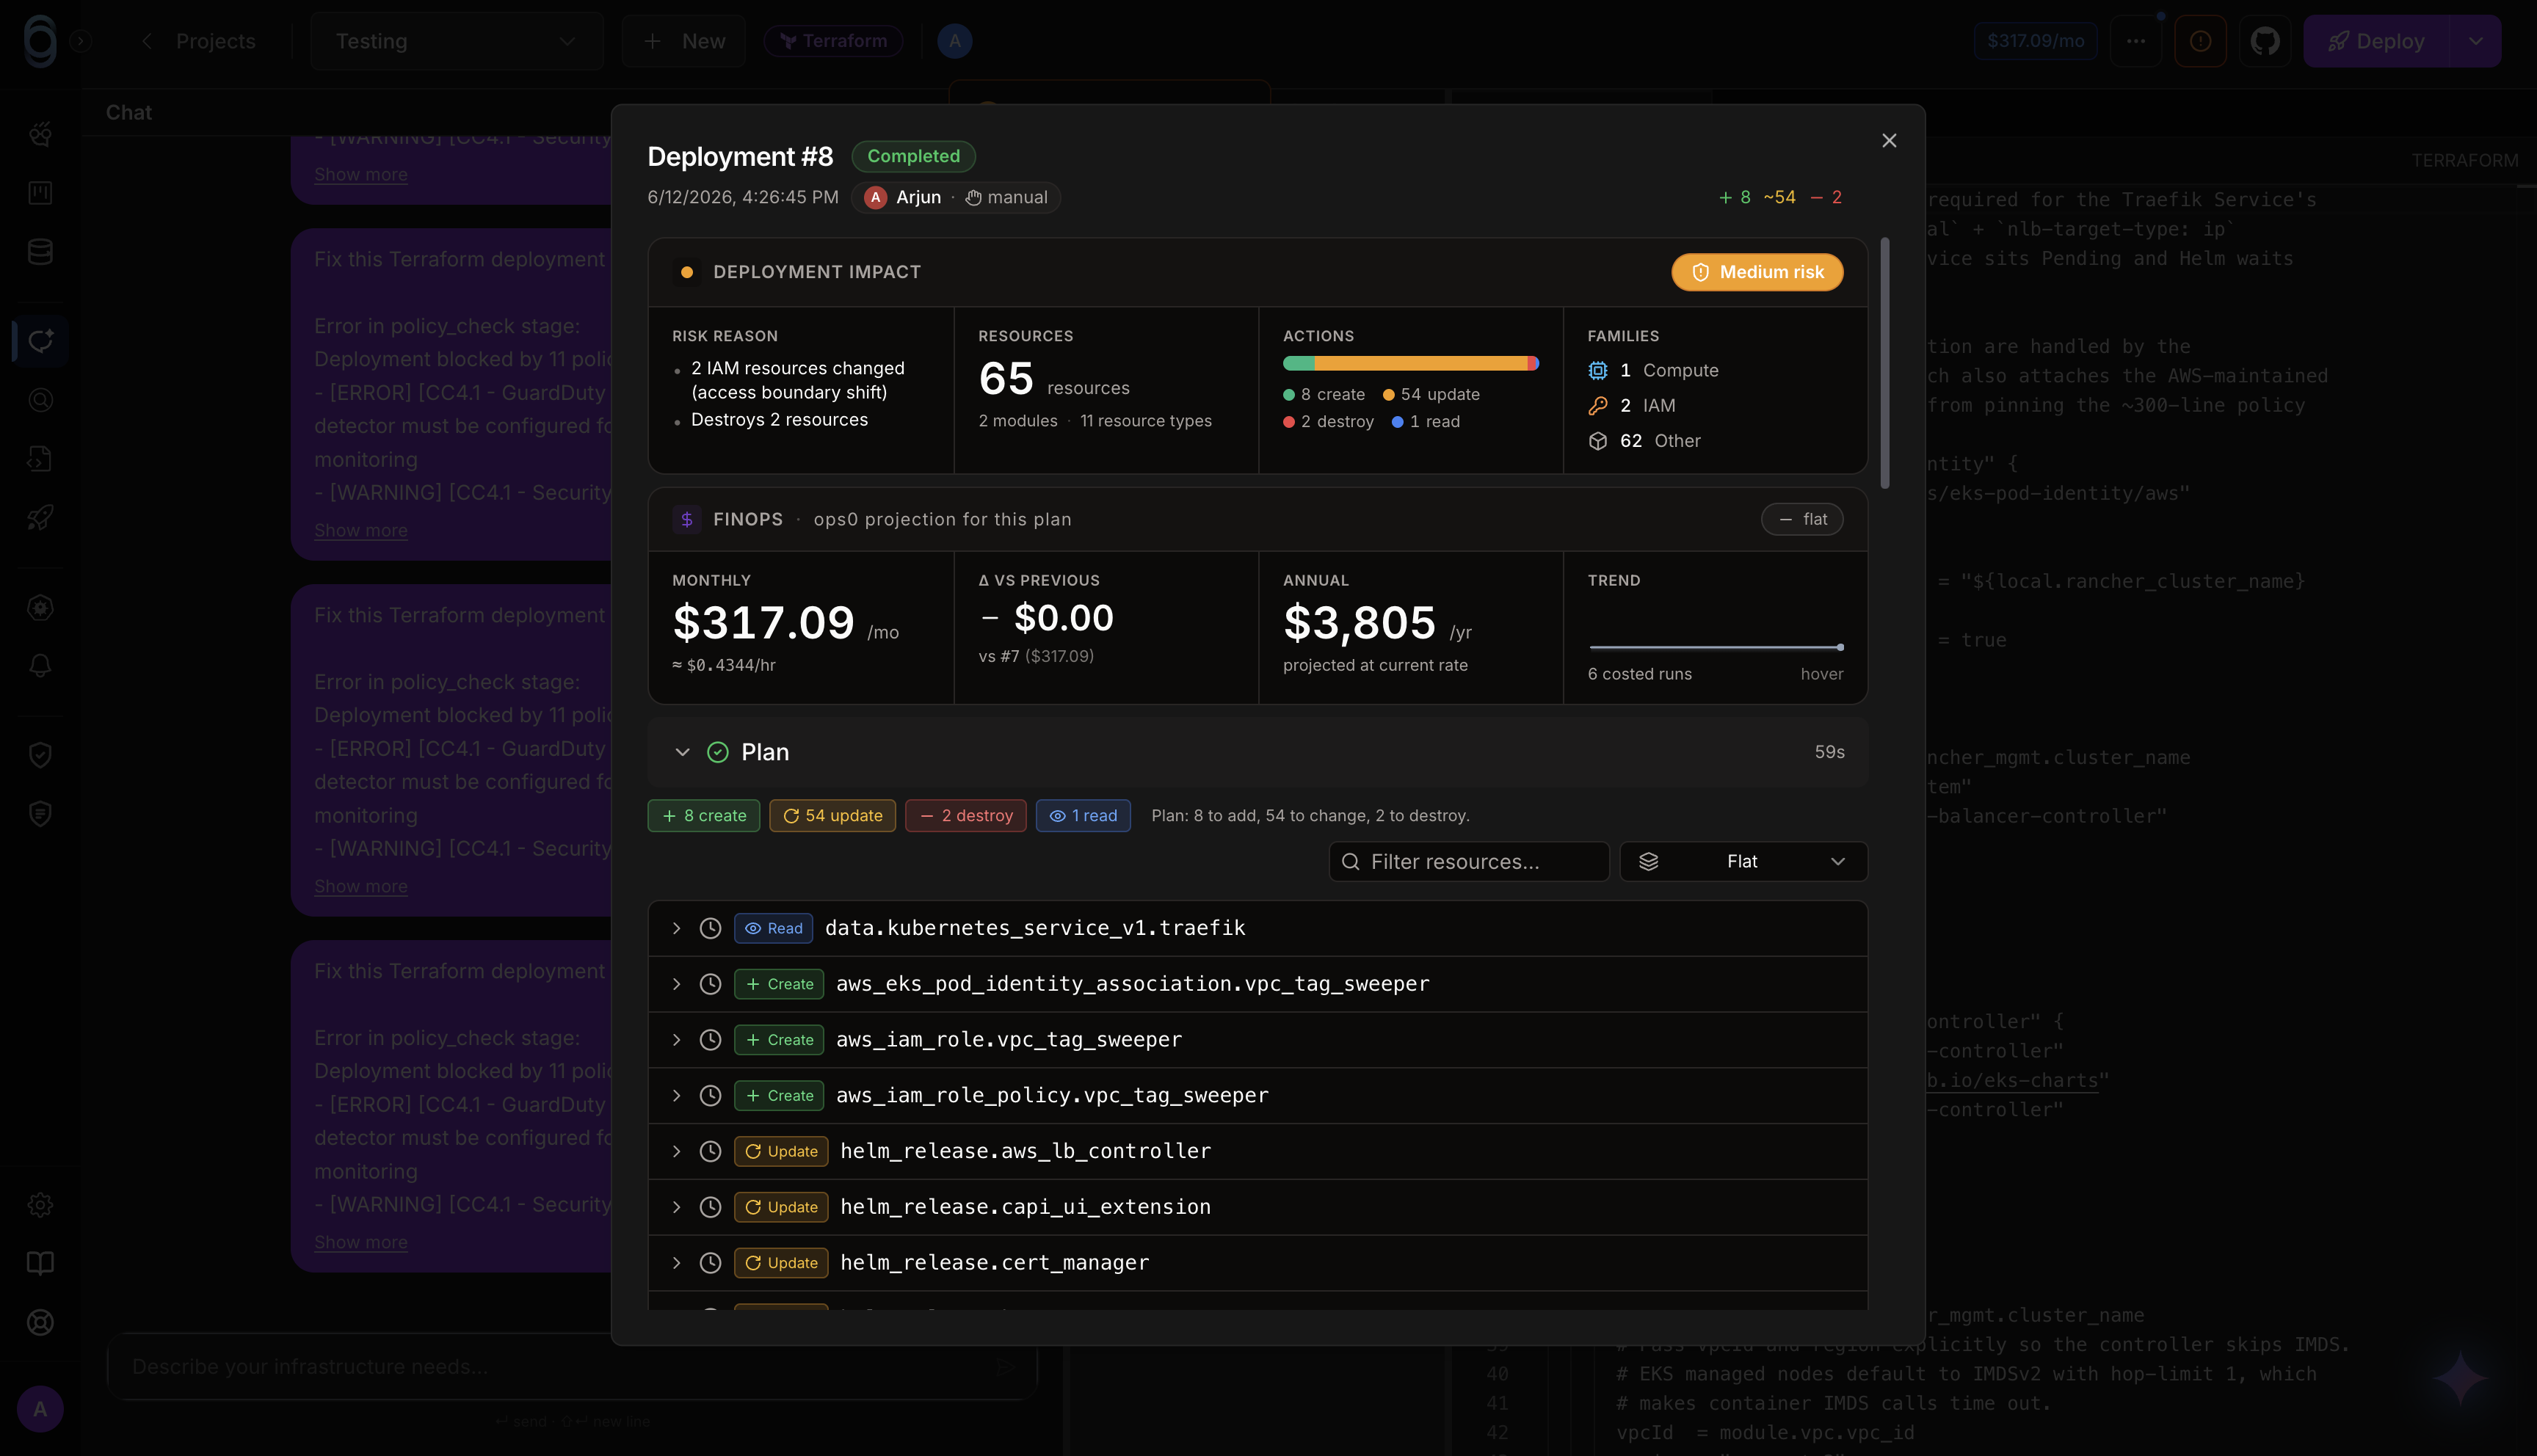Collapse the Plan section chevron

pyautogui.click(x=682, y=752)
